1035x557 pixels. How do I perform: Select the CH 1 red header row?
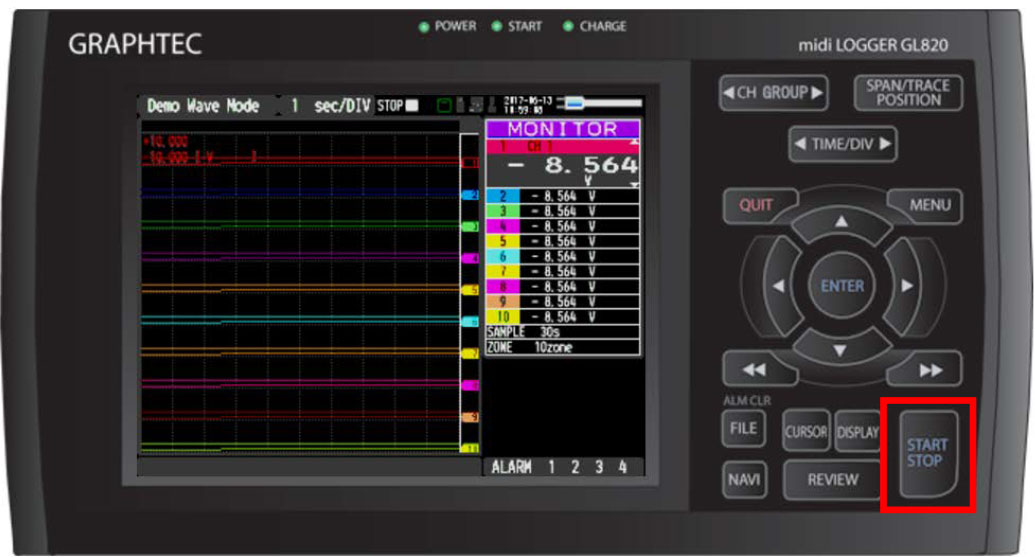562,147
